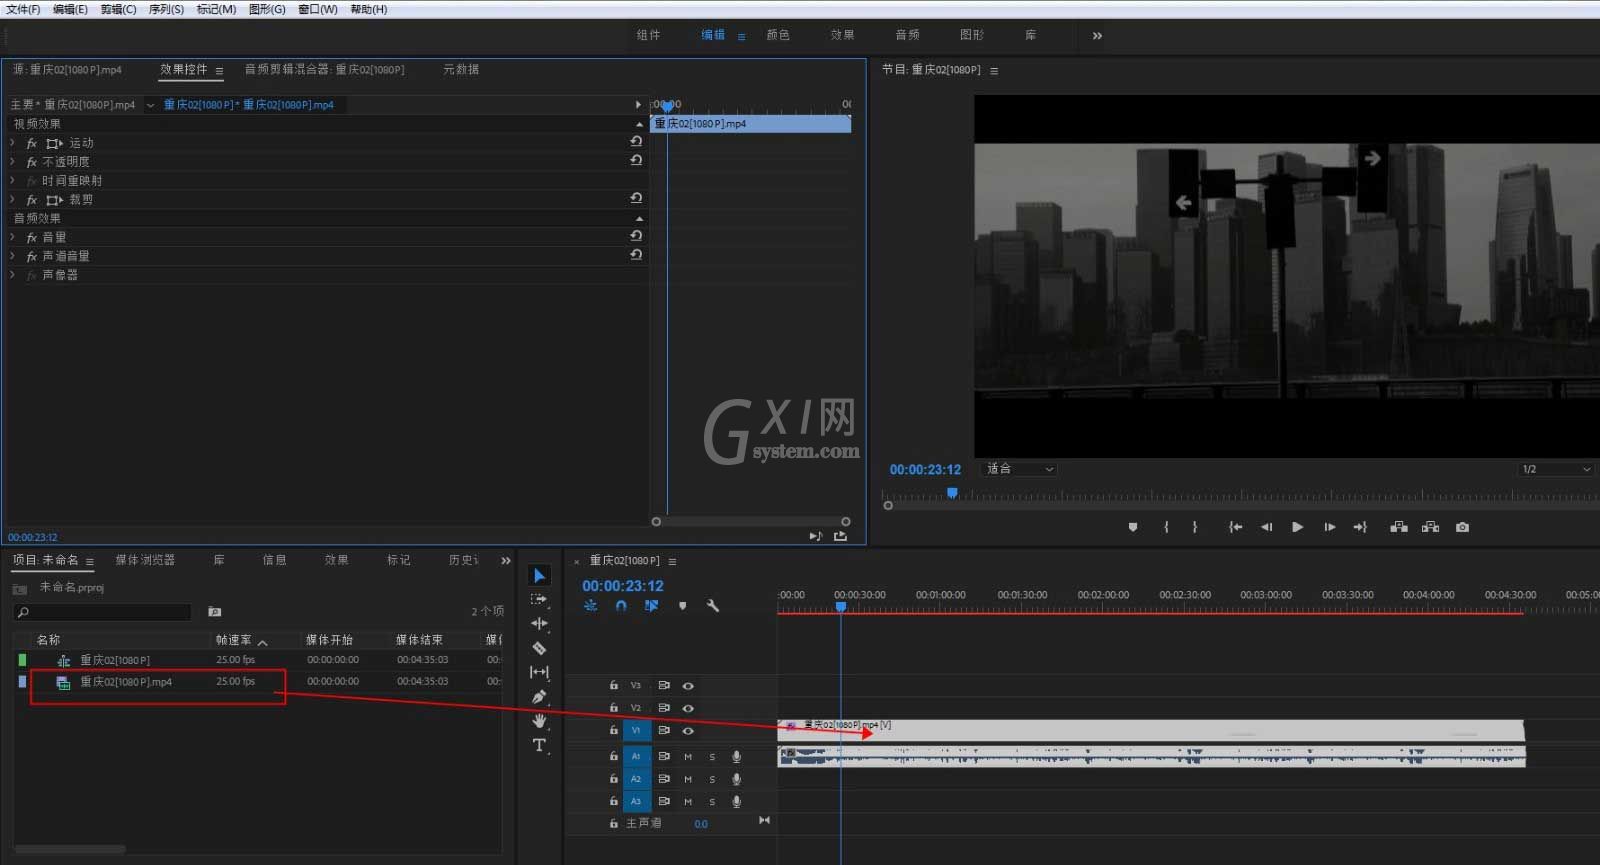Toggle linked selection in timeline
This screenshot has width=1600, height=865.
pyautogui.click(x=652, y=605)
